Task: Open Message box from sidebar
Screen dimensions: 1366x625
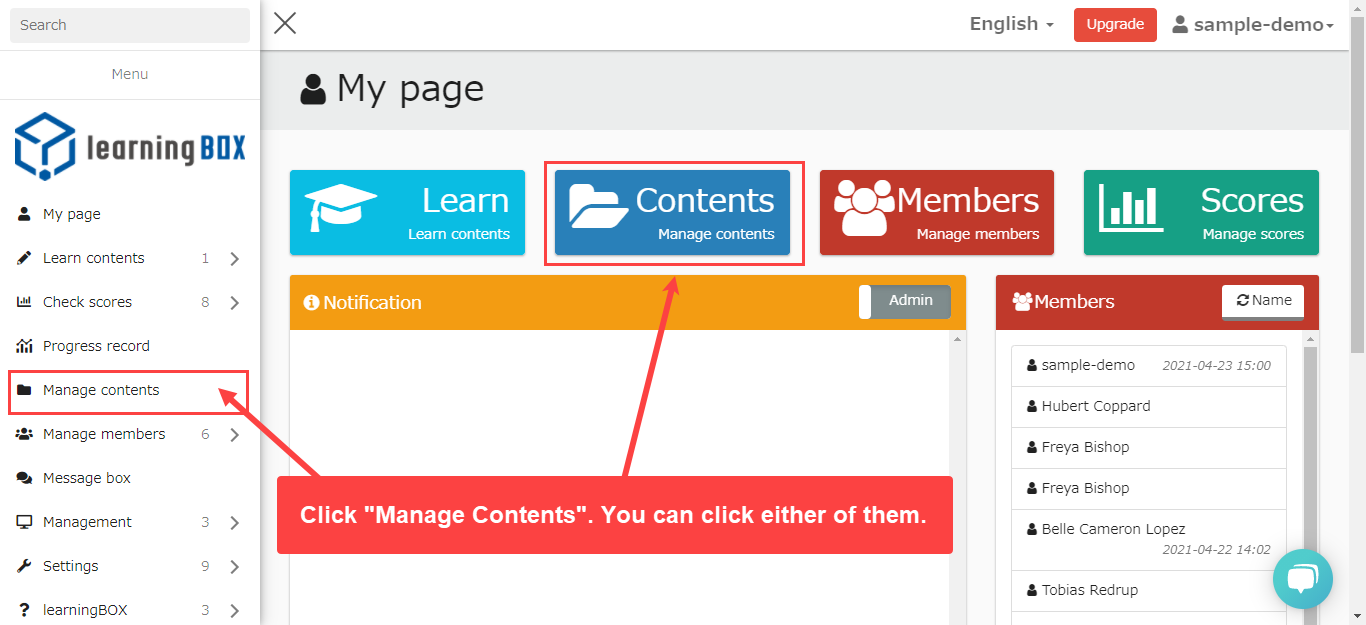Action: pyautogui.click(x=87, y=478)
